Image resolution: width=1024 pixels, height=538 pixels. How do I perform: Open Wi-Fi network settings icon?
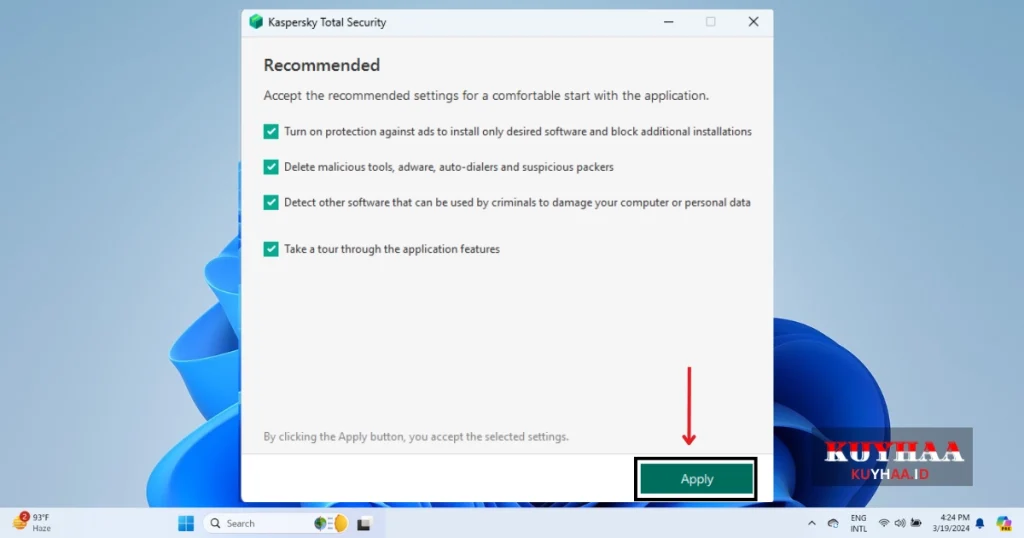click(884, 523)
